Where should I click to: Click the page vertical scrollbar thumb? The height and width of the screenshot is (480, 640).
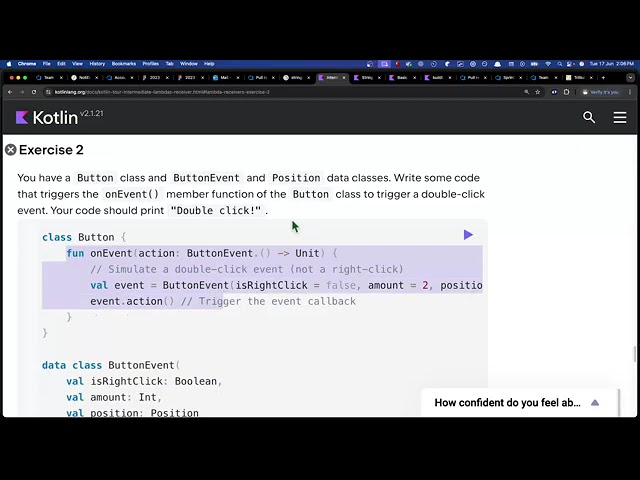634,353
